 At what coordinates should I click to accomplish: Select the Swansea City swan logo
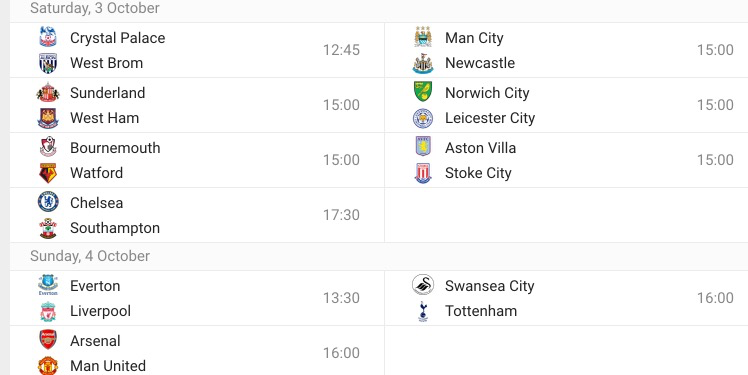(x=423, y=285)
